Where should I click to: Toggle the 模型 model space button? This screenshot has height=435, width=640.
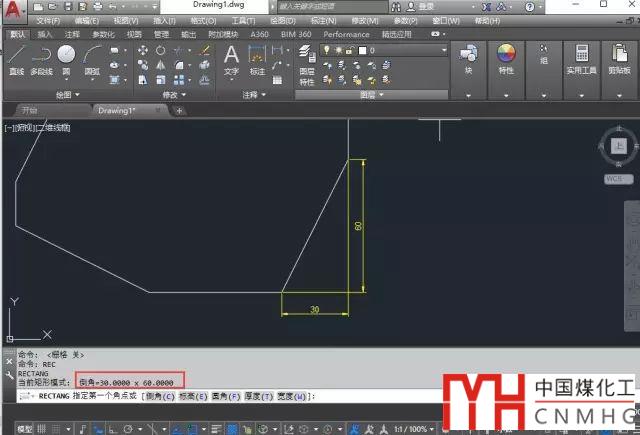(x=25, y=428)
